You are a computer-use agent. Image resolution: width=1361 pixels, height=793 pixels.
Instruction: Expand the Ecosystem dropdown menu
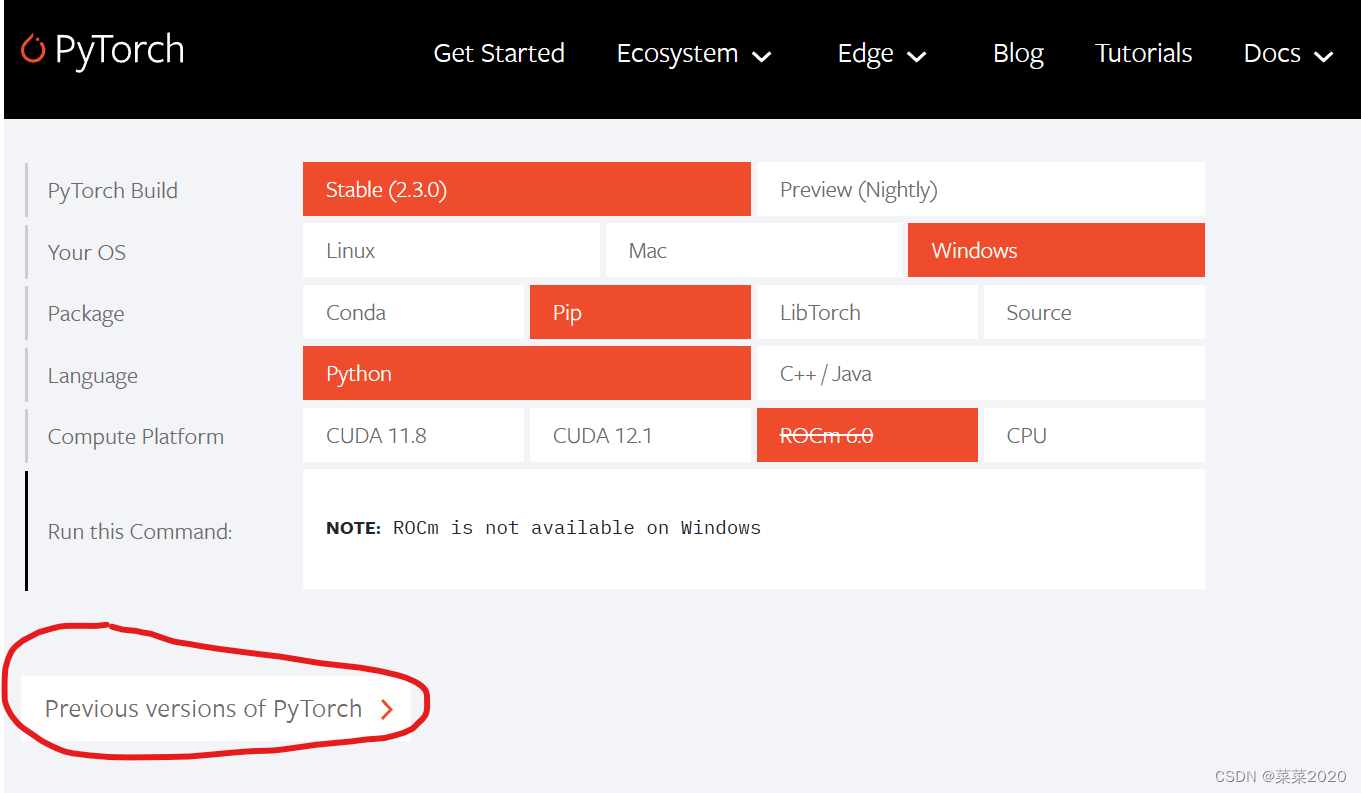point(694,54)
